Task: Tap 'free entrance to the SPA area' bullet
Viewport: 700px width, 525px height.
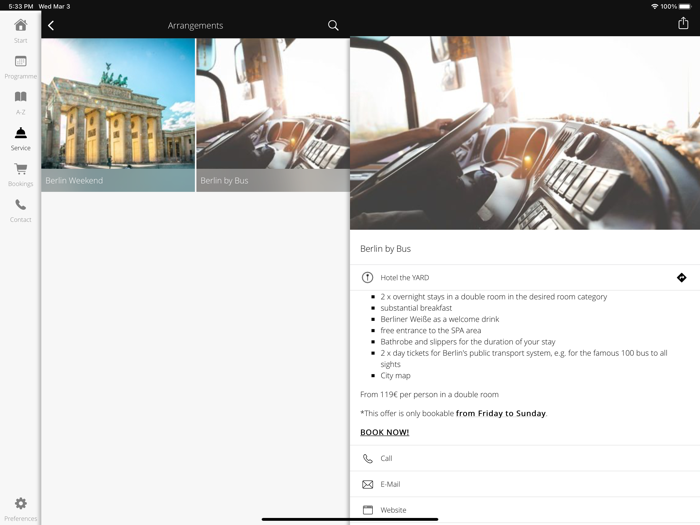Action: coord(431,330)
